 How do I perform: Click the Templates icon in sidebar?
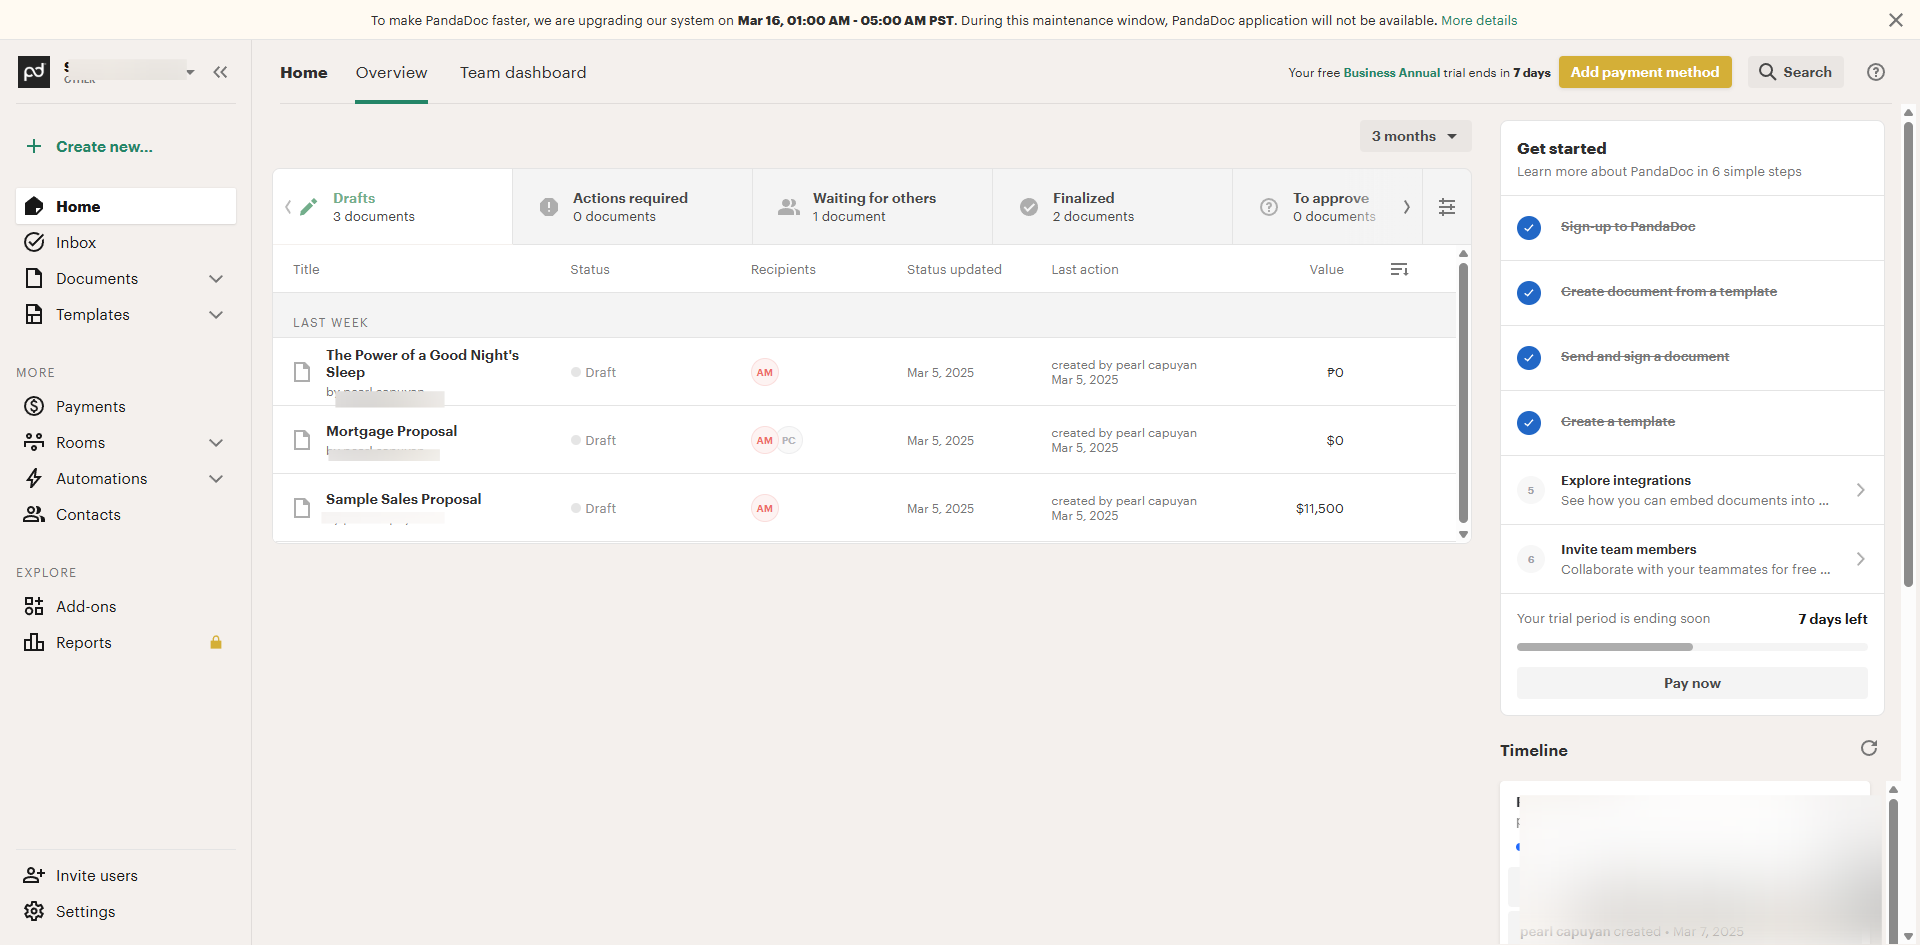pyautogui.click(x=34, y=314)
